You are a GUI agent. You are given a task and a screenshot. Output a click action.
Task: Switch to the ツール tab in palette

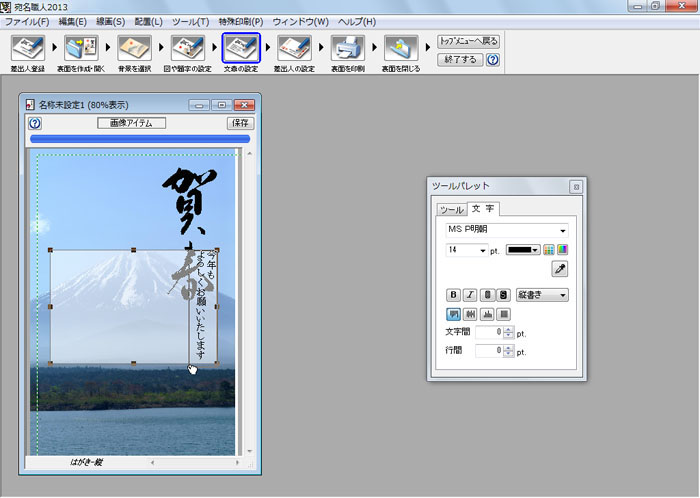coord(451,210)
